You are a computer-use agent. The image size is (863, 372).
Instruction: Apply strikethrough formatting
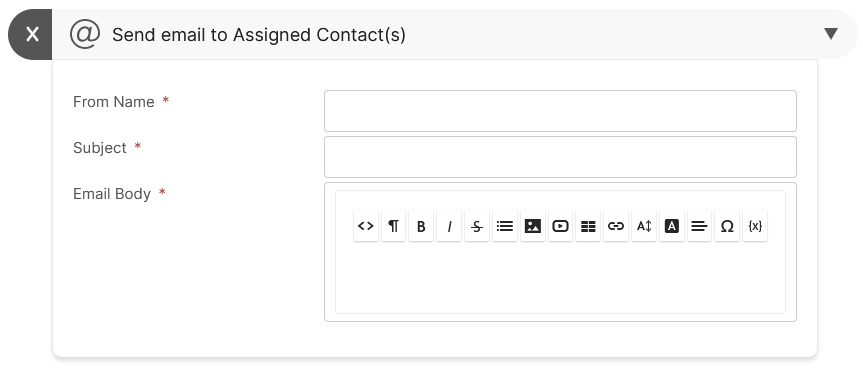(477, 226)
